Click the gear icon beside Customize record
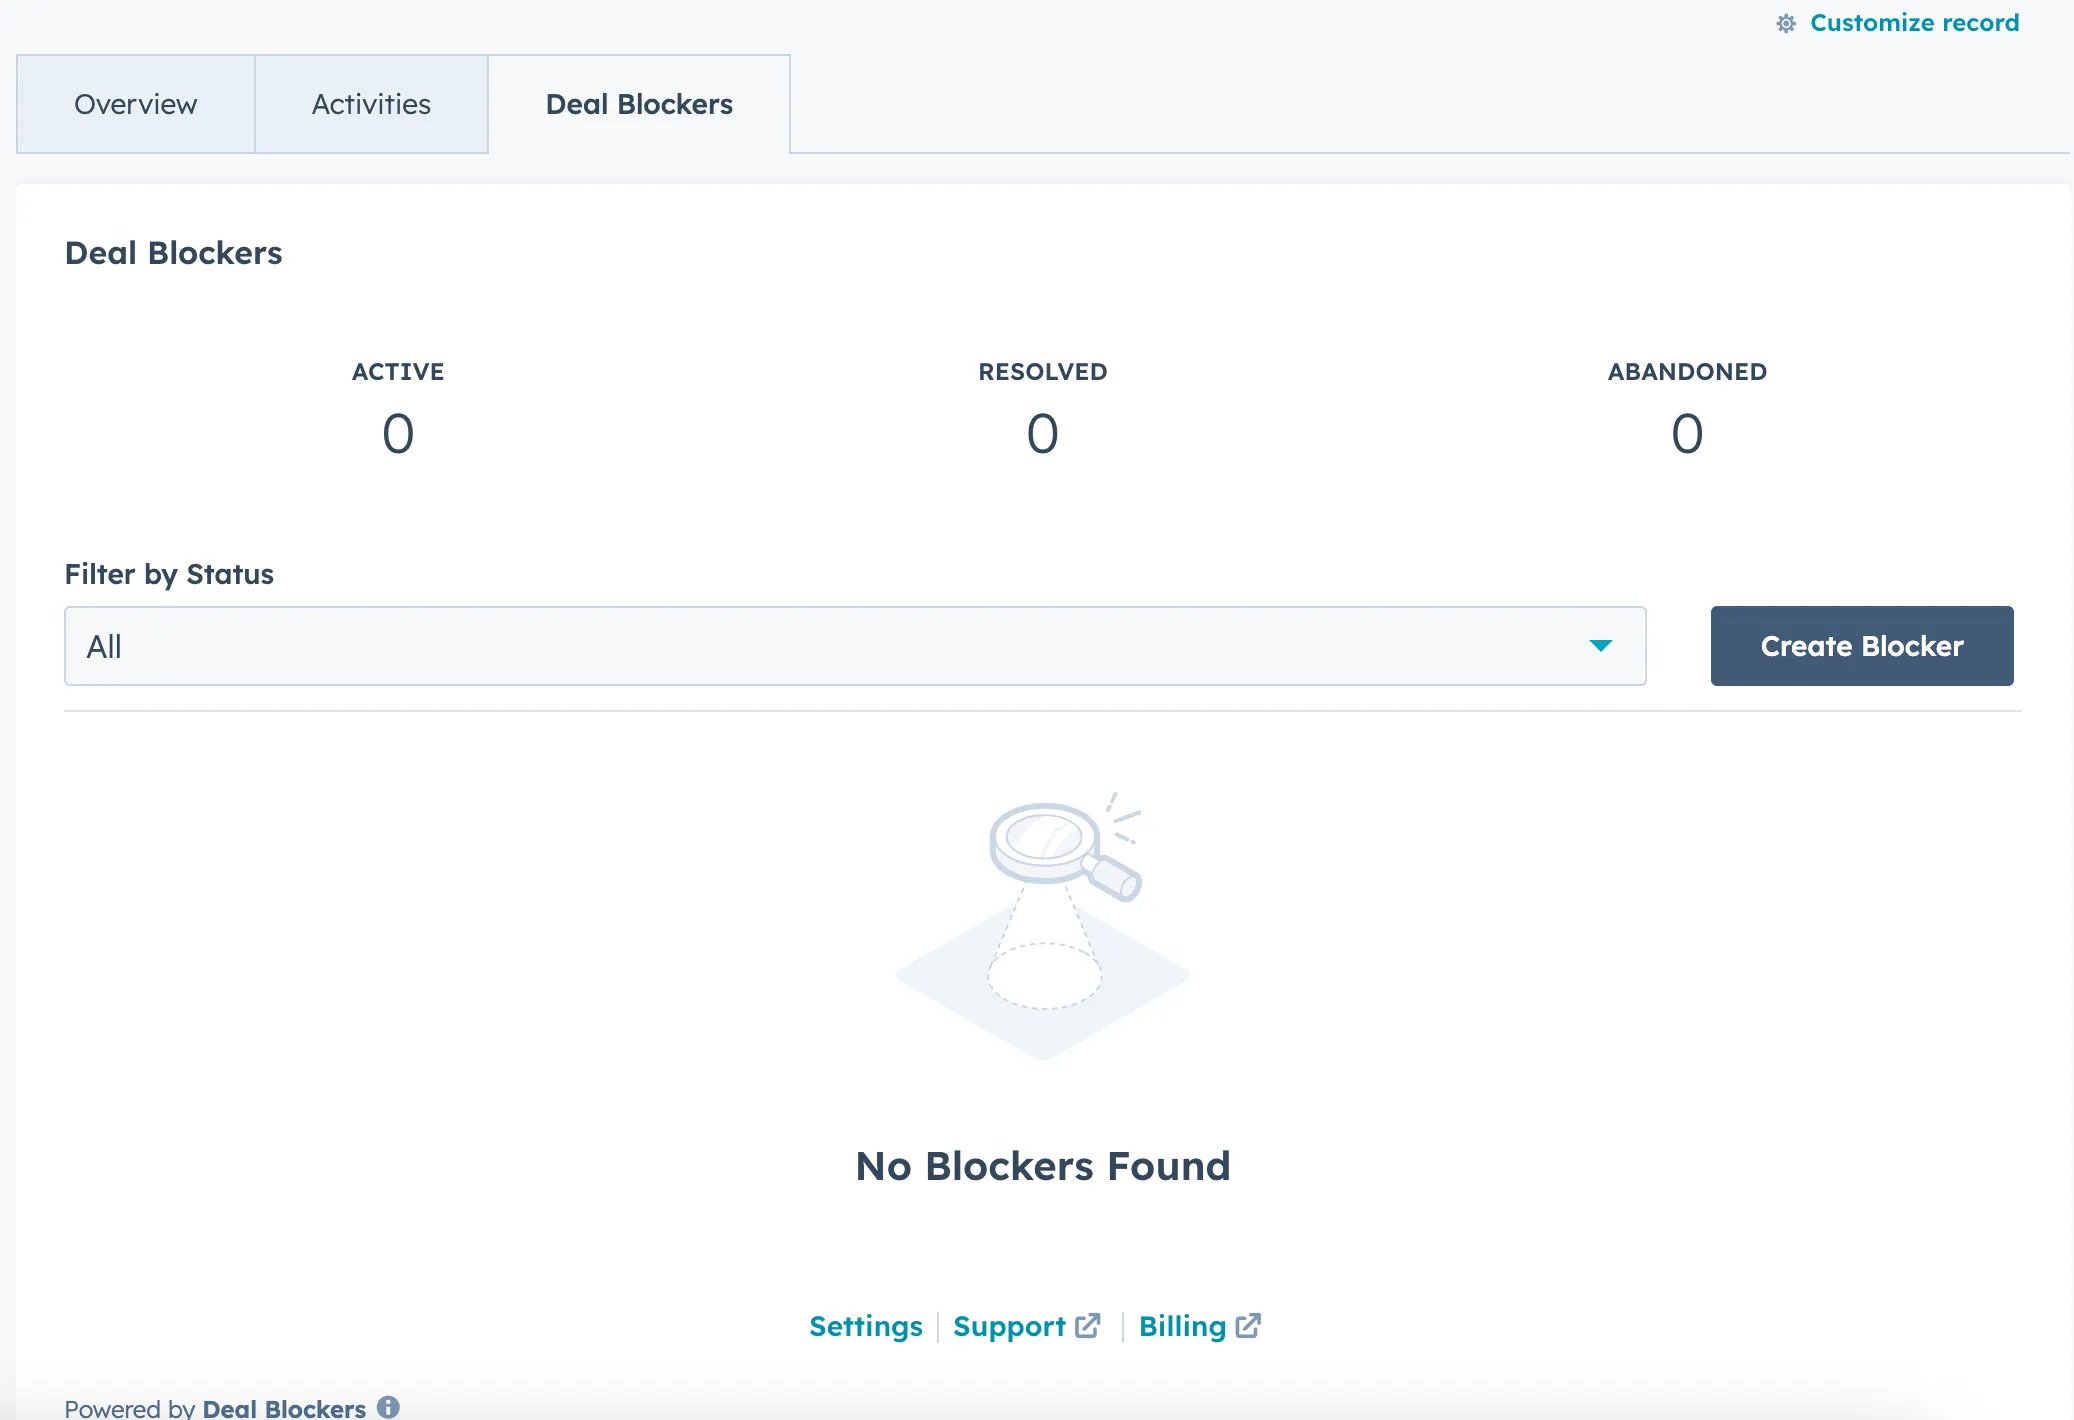The height and width of the screenshot is (1420, 2074). click(x=1786, y=23)
